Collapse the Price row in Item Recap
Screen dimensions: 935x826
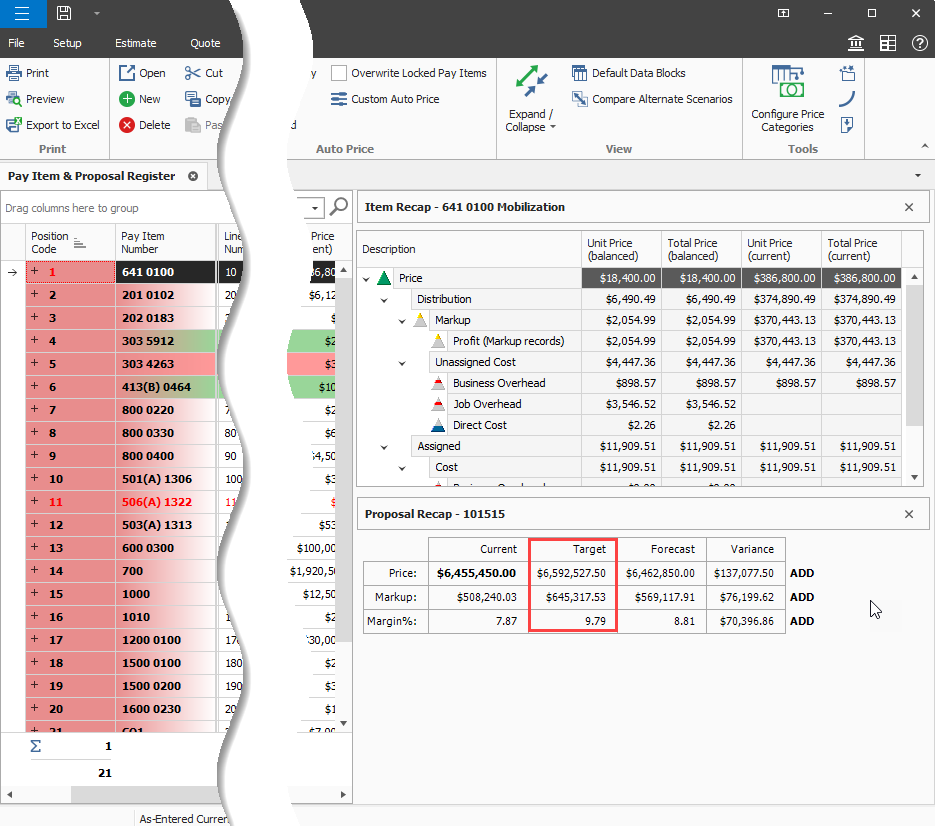click(x=367, y=279)
